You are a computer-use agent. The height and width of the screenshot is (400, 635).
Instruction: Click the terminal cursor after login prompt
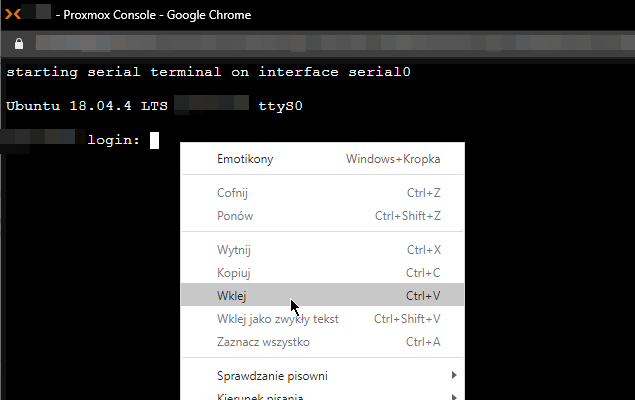155,140
